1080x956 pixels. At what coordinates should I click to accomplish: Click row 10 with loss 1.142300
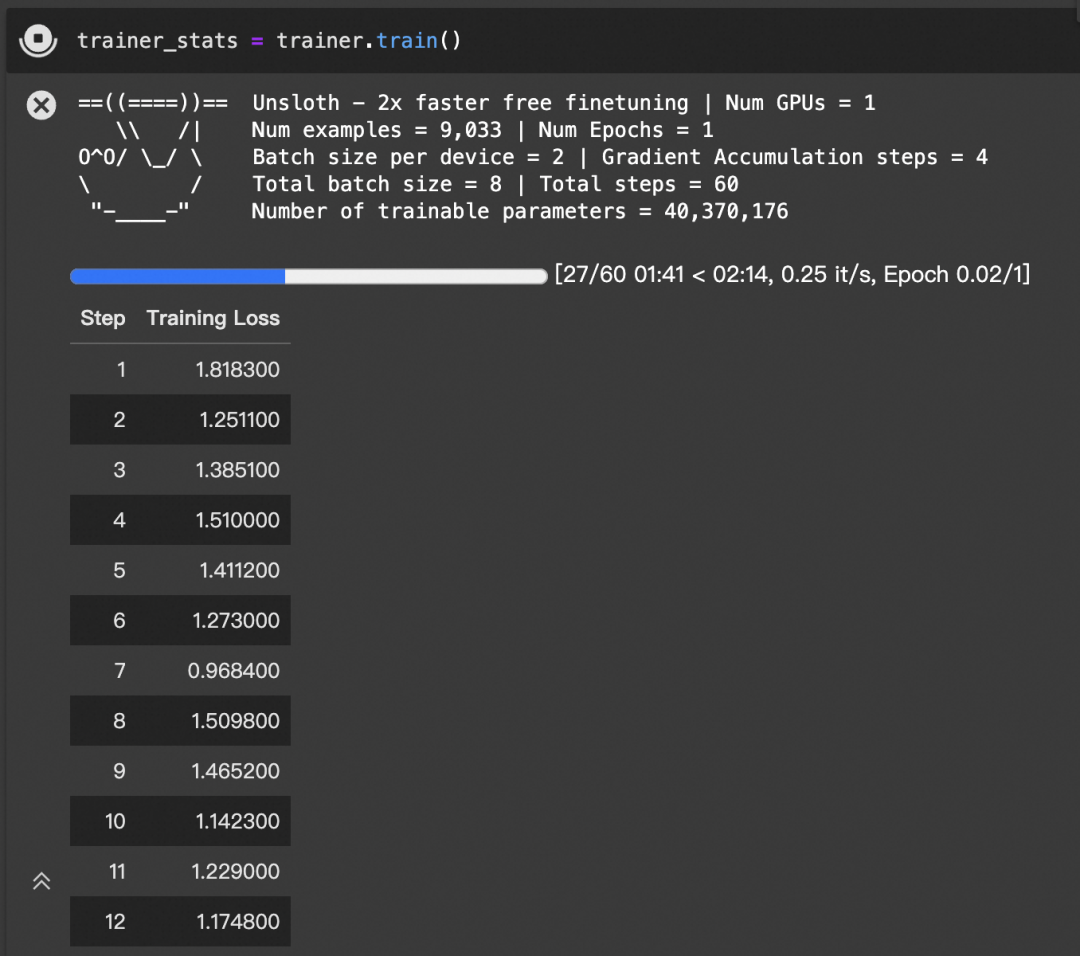click(x=180, y=821)
